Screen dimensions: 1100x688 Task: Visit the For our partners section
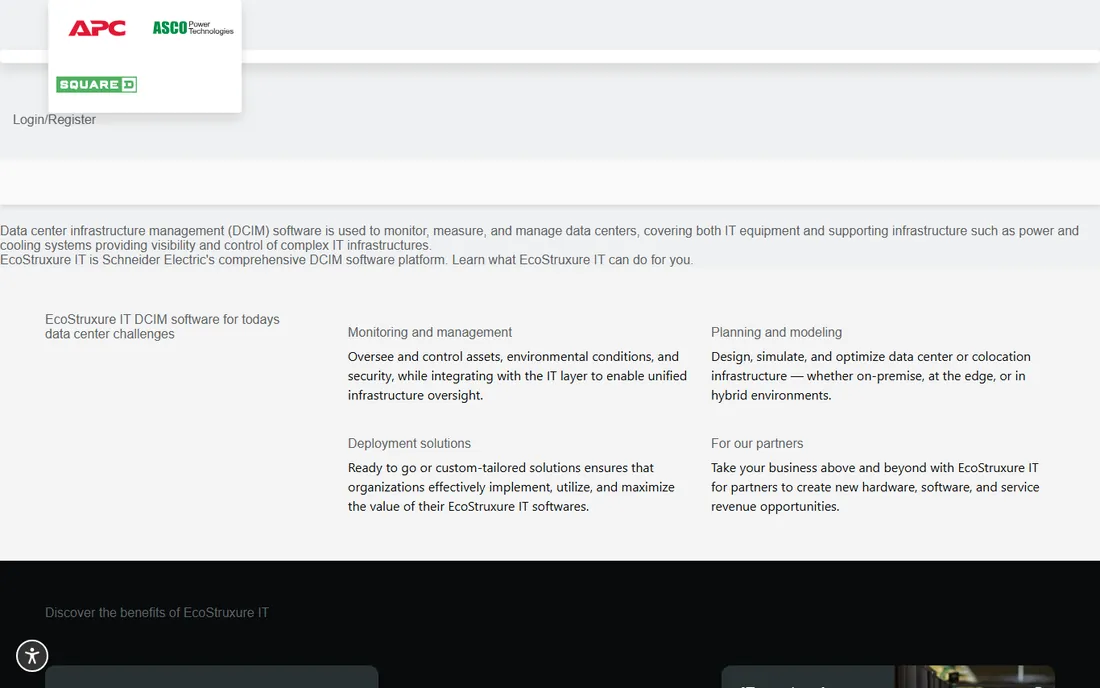pos(756,443)
